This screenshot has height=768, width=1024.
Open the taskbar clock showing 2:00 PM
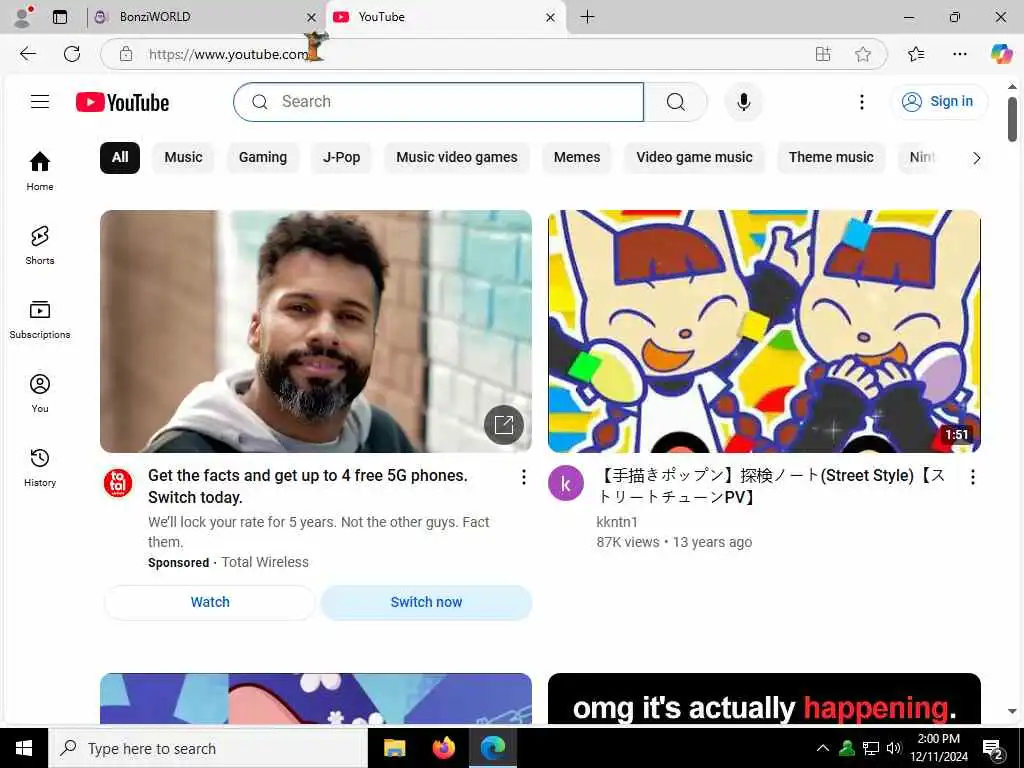pos(938,748)
